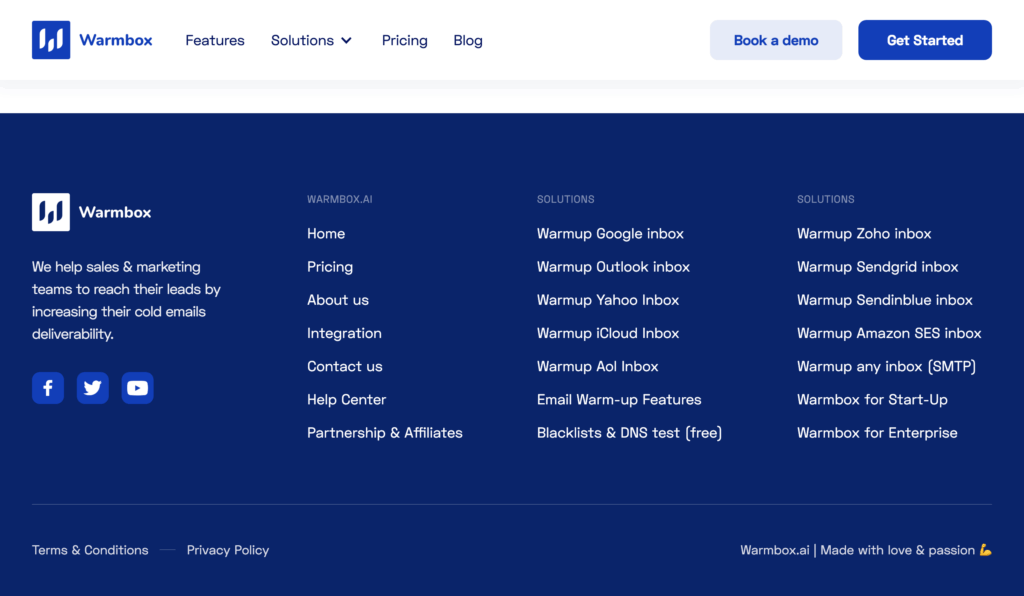
Task: Open Contact us footer link
Action: pos(345,367)
